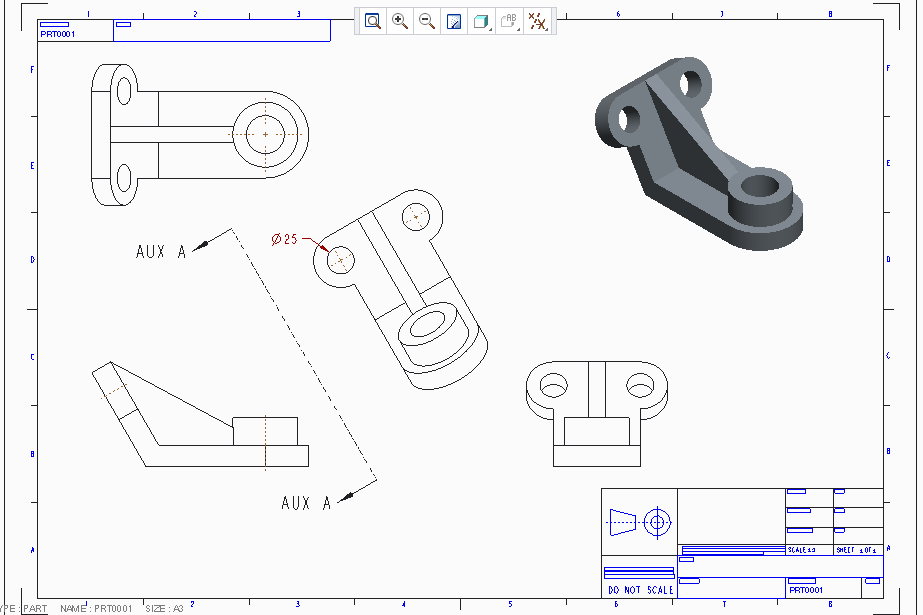
Task: Open the Display Style cube dropdown
Action: (x=482, y=22)
